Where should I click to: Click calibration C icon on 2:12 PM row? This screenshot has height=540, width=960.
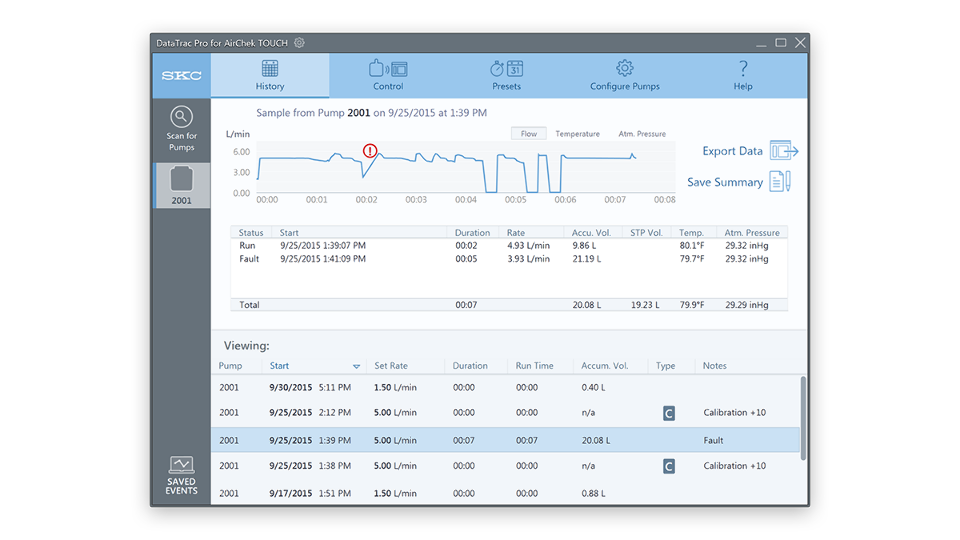click(x=669, y=413)
